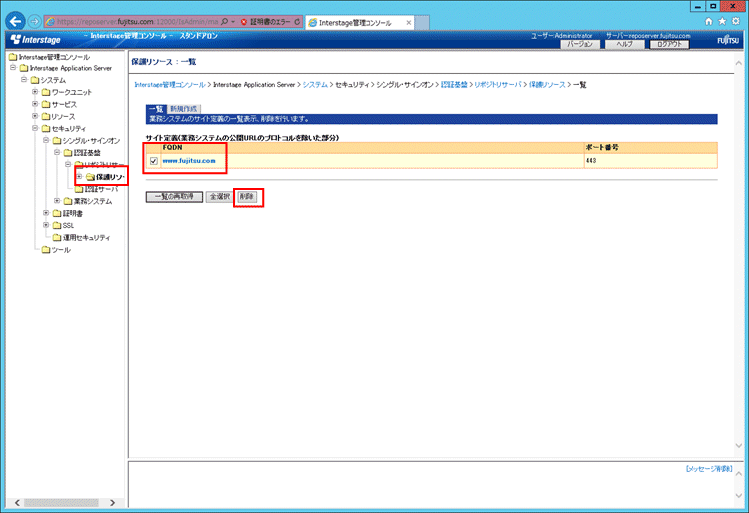
Task: Expand the リソース tree node
Action: click(x=35, y=116)
